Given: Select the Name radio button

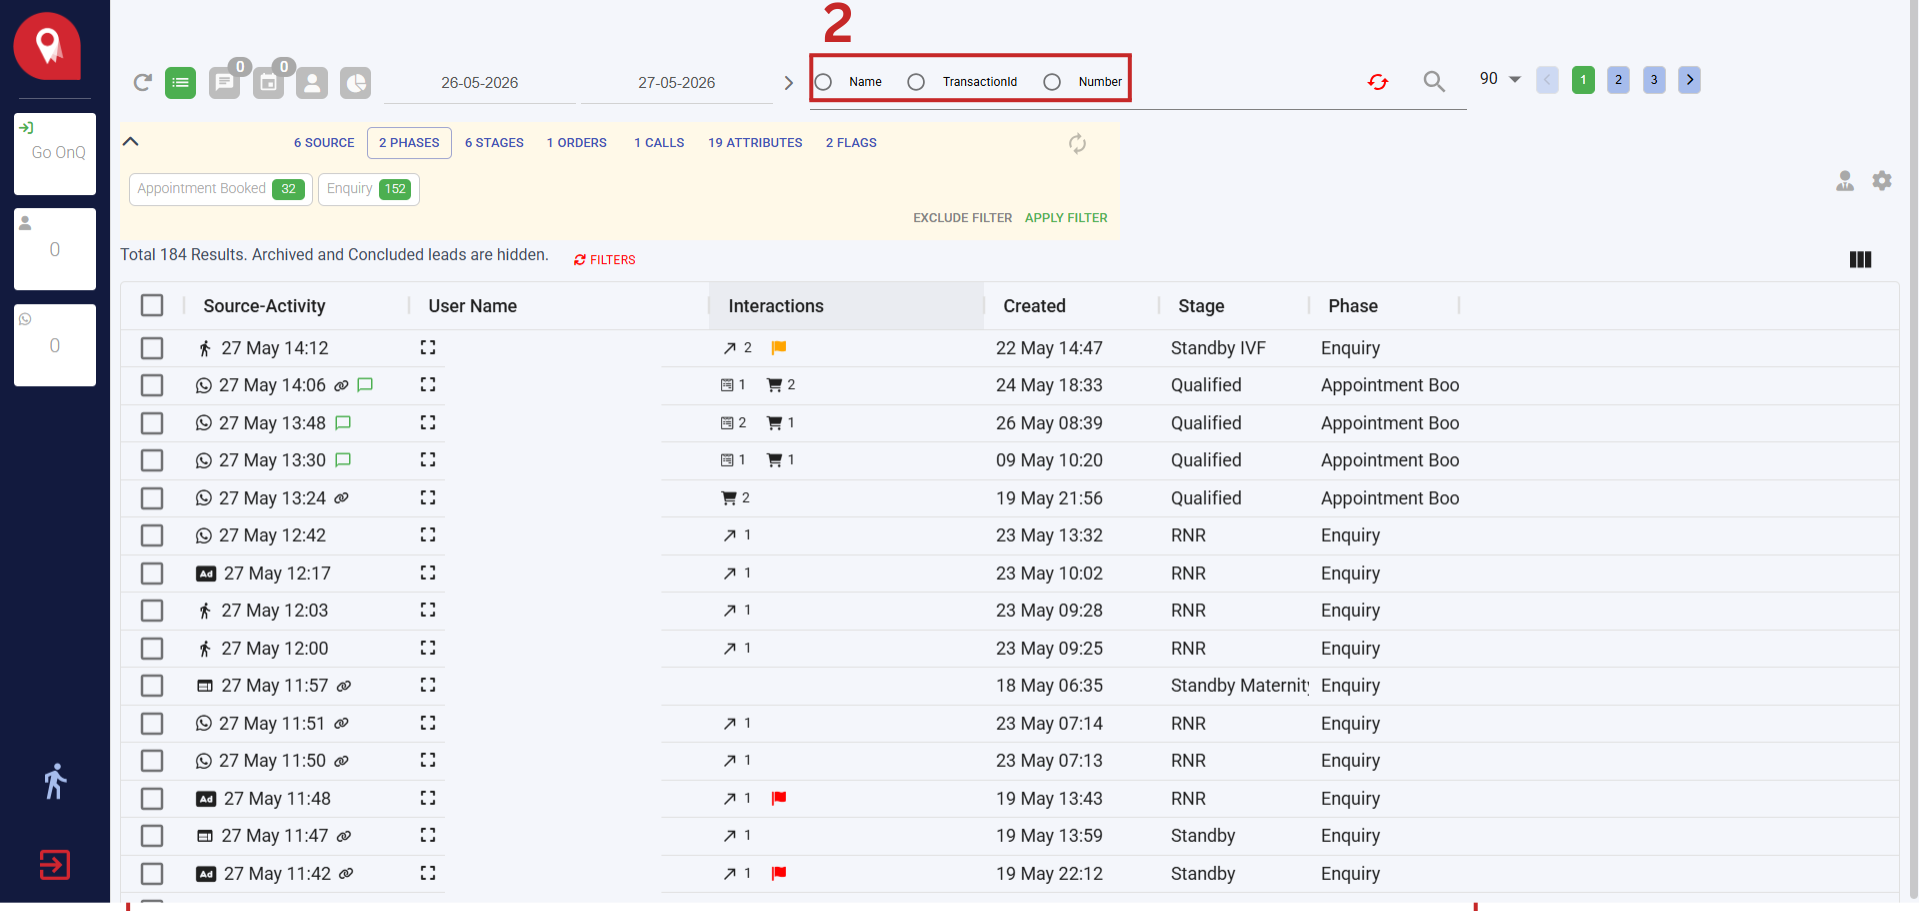Looking at the screenshot, I should [823, 82].
